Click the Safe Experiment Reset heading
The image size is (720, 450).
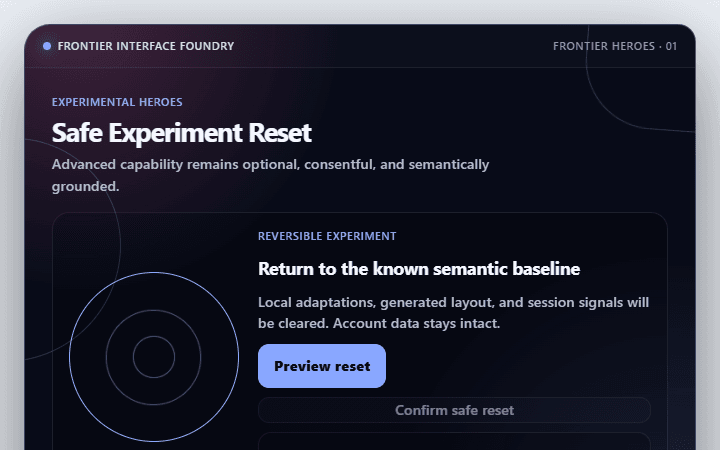[x=182, y=133]
